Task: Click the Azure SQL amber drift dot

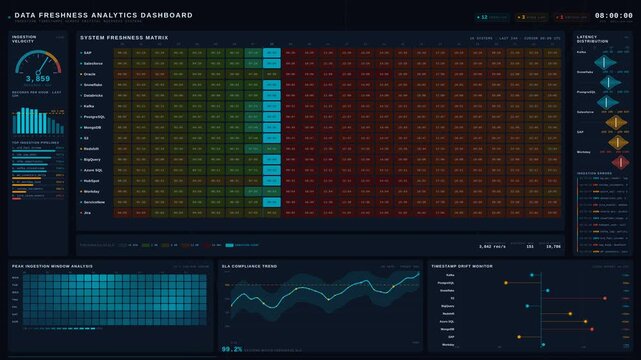Action: (586, 322)
